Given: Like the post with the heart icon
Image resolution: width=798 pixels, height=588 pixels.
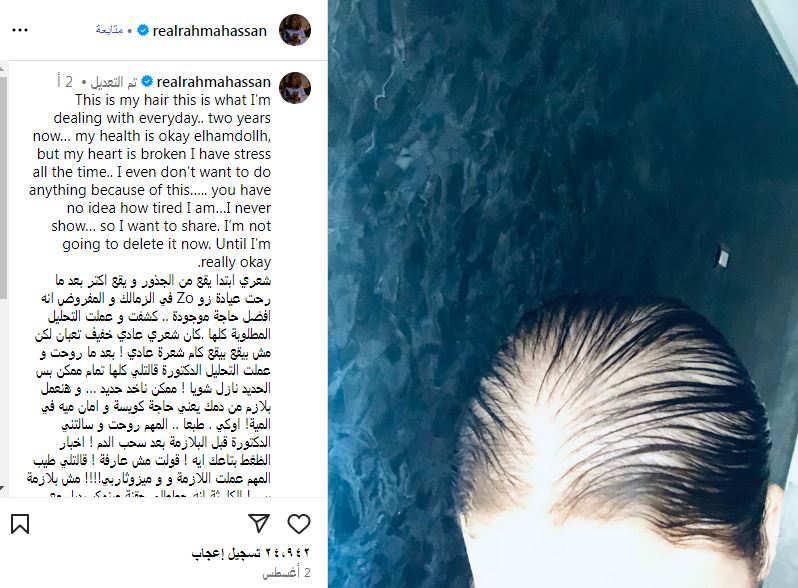Looking at the screenshot, I should (299, 524).
